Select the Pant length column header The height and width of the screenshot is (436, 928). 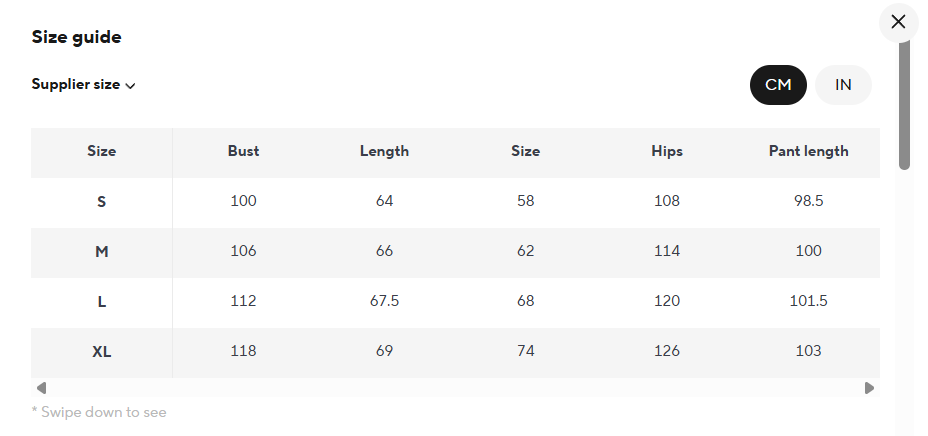click(808, 152)
